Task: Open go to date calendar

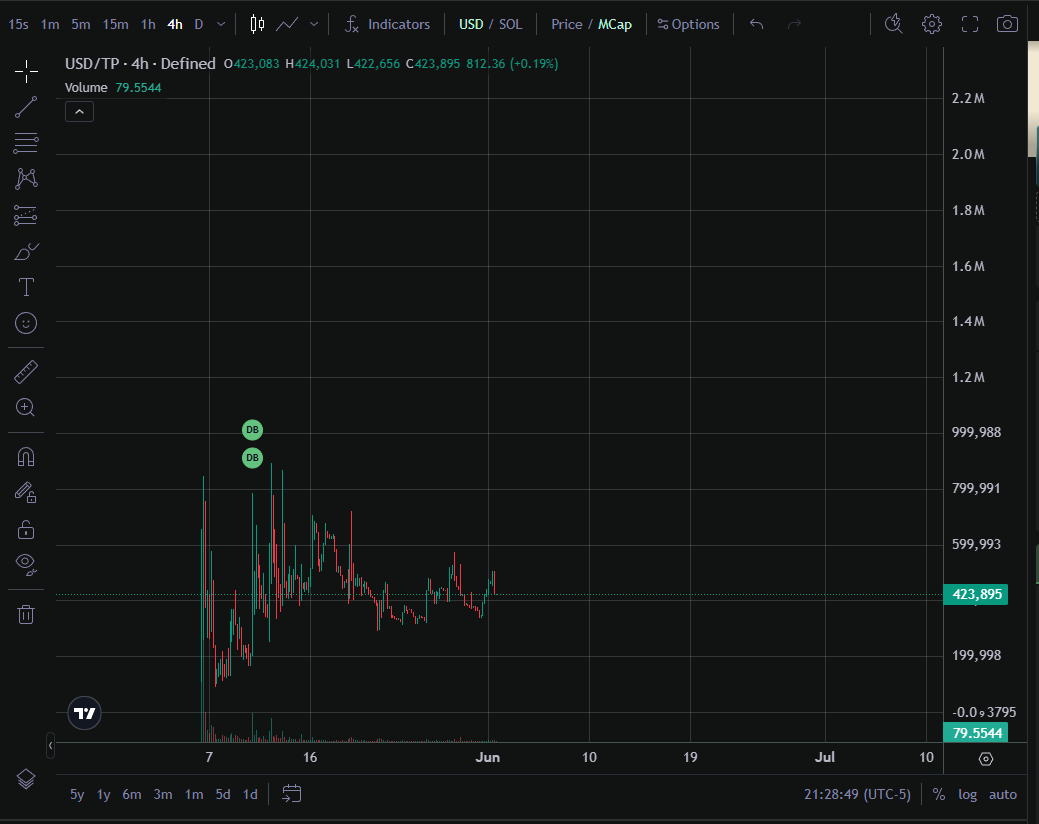Action: click(292, 794)
